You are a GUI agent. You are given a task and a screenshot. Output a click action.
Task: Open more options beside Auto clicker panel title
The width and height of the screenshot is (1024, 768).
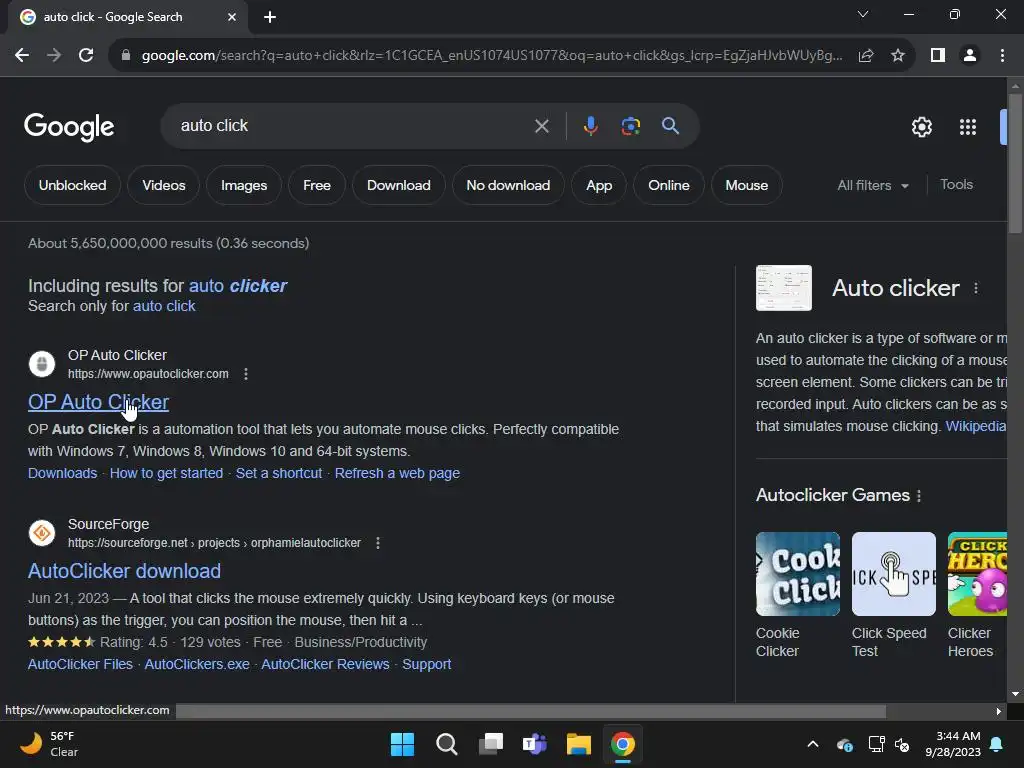976,288
